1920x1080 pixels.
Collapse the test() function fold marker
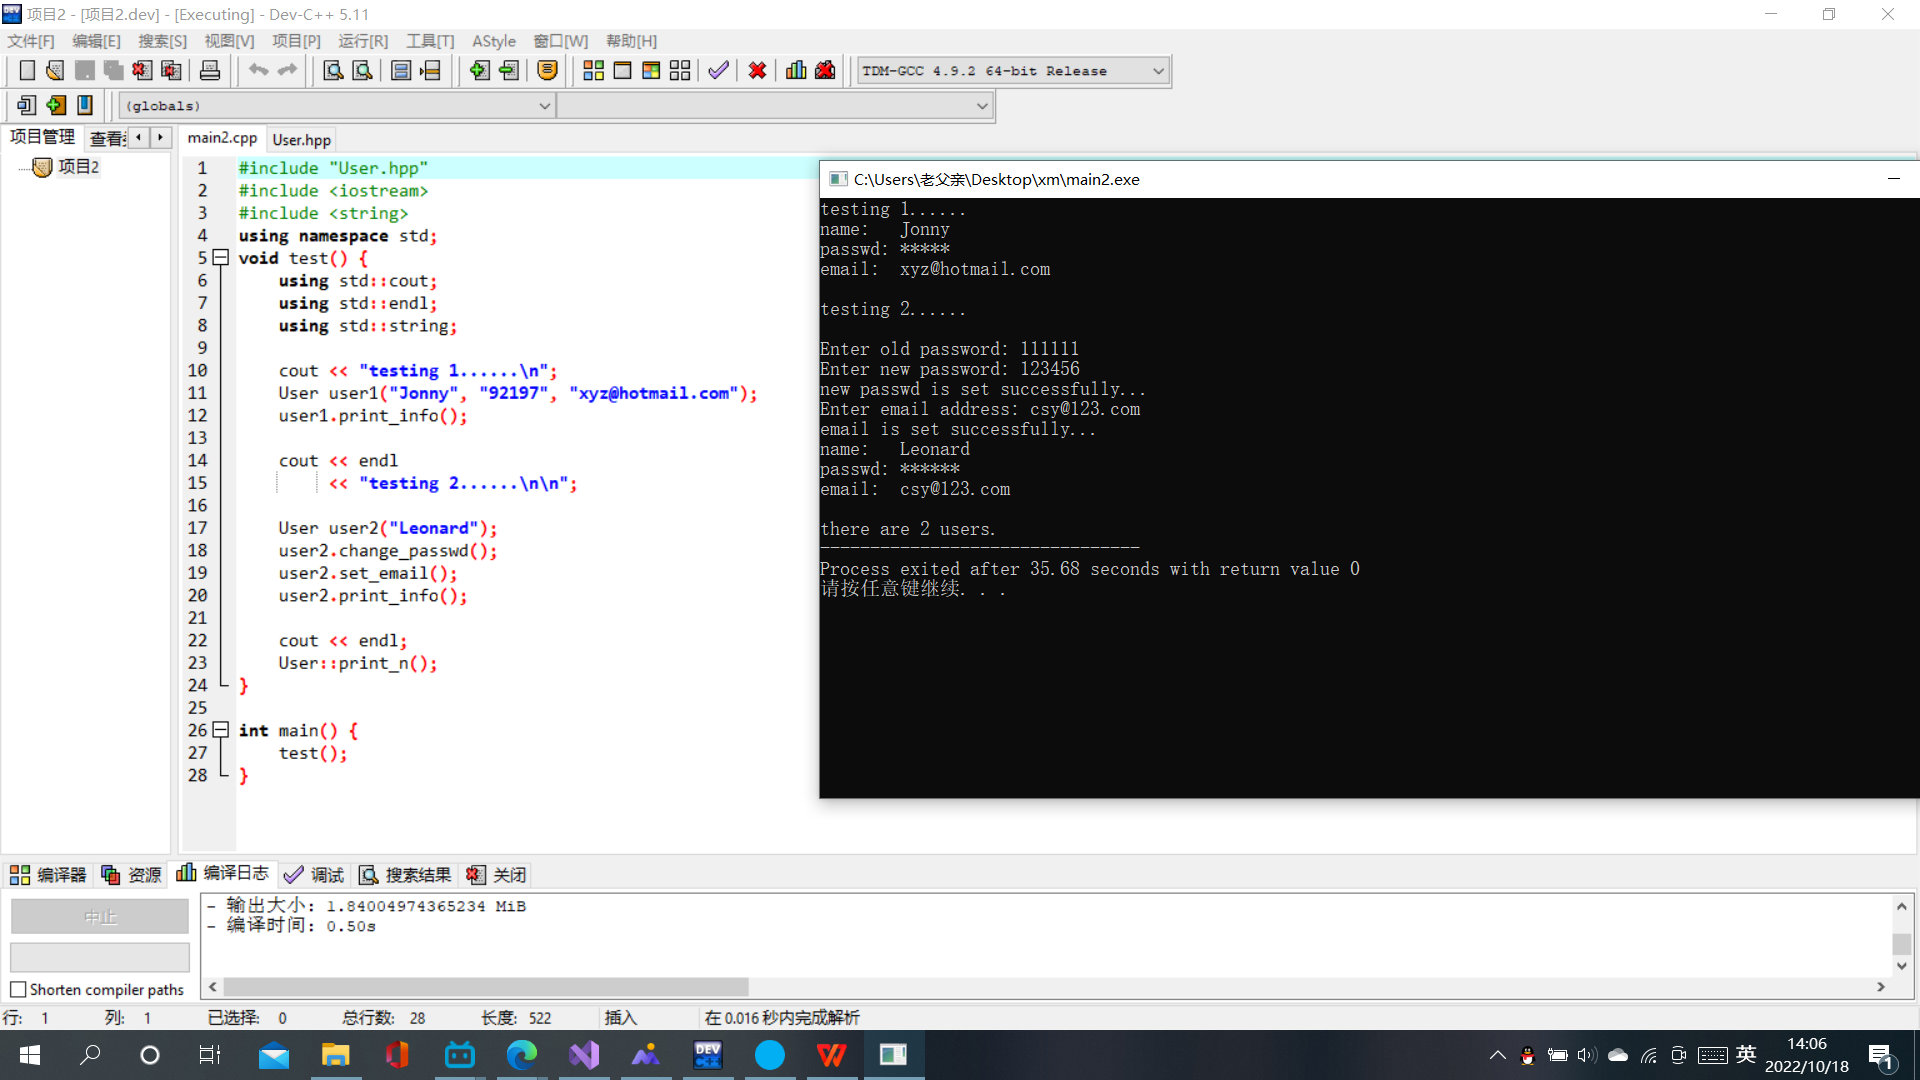point(221,258)
